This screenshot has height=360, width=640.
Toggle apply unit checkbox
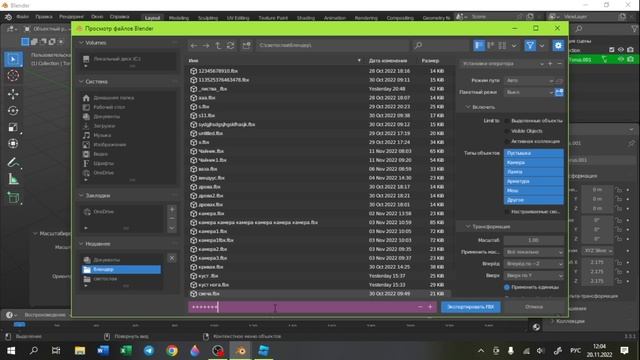click(x=507, y=287)
